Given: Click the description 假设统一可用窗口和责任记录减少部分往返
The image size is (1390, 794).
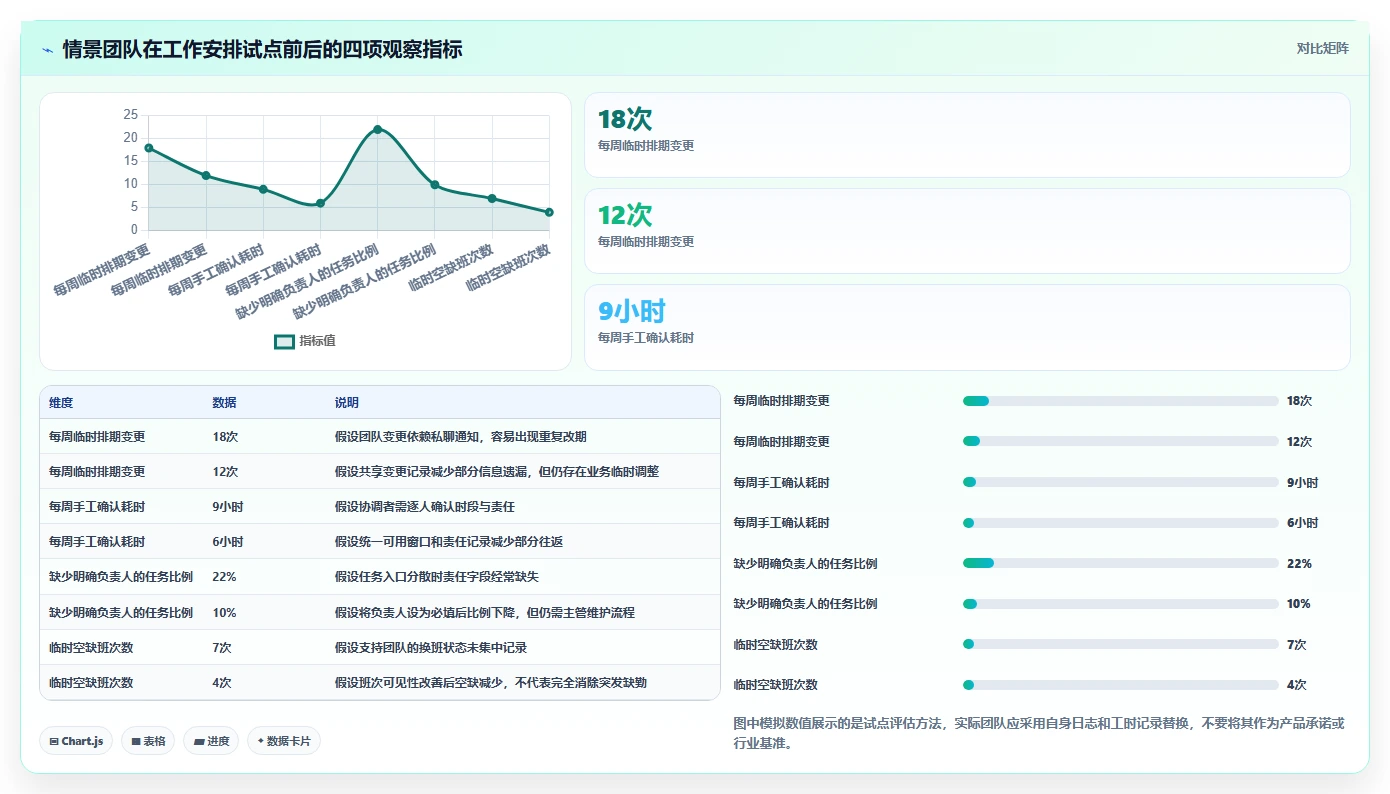Looking at the screenshot, I should [x=449, y=542].
